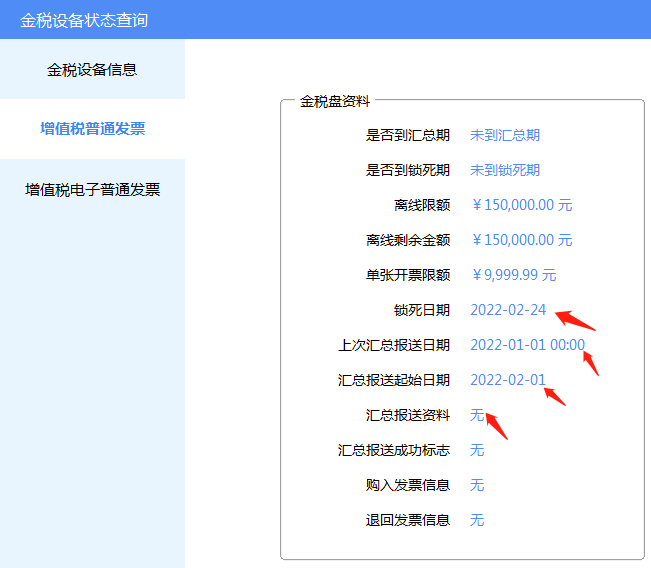
Task: Click the 金税设备状态查询 window title
Action: [84, 20]
